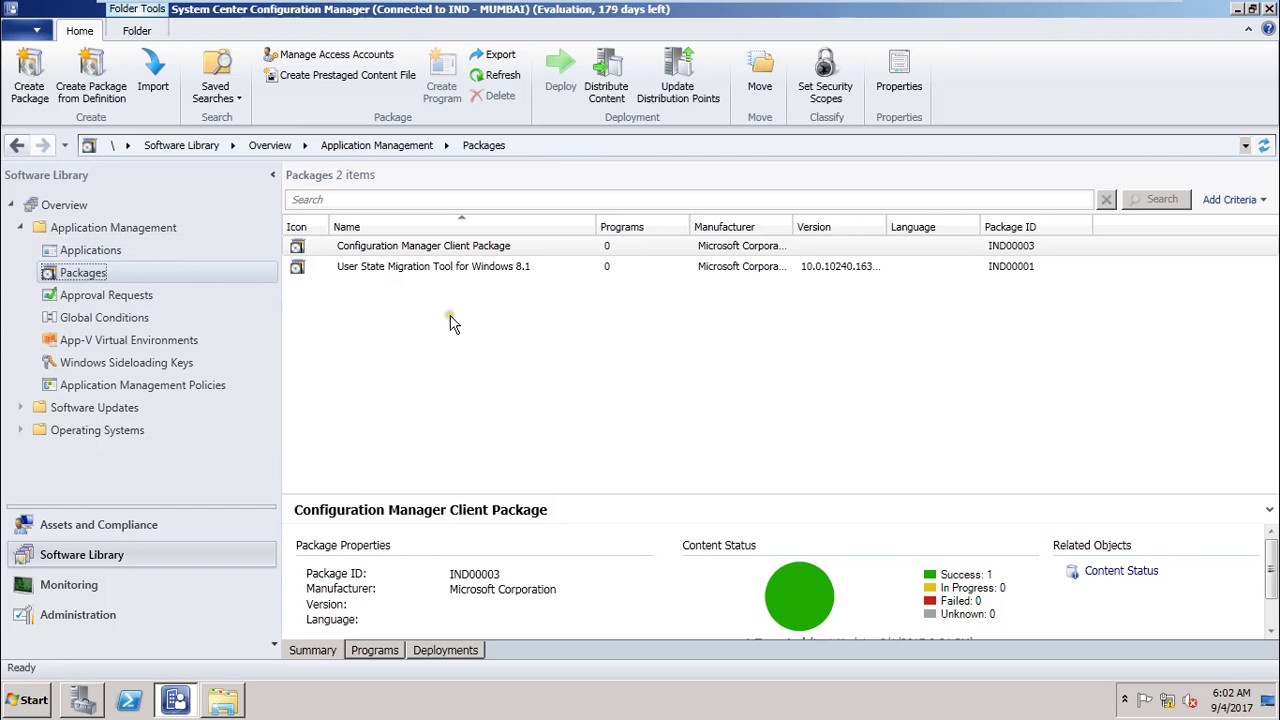This screenshot has width=1280, height=720.
Task: Click the Windows Start button
Action: 27,701
